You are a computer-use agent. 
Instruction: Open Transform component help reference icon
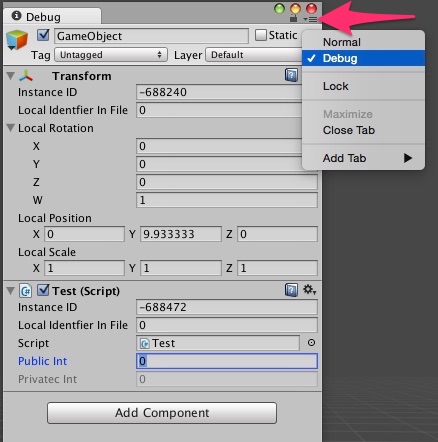tap(291, 75)
